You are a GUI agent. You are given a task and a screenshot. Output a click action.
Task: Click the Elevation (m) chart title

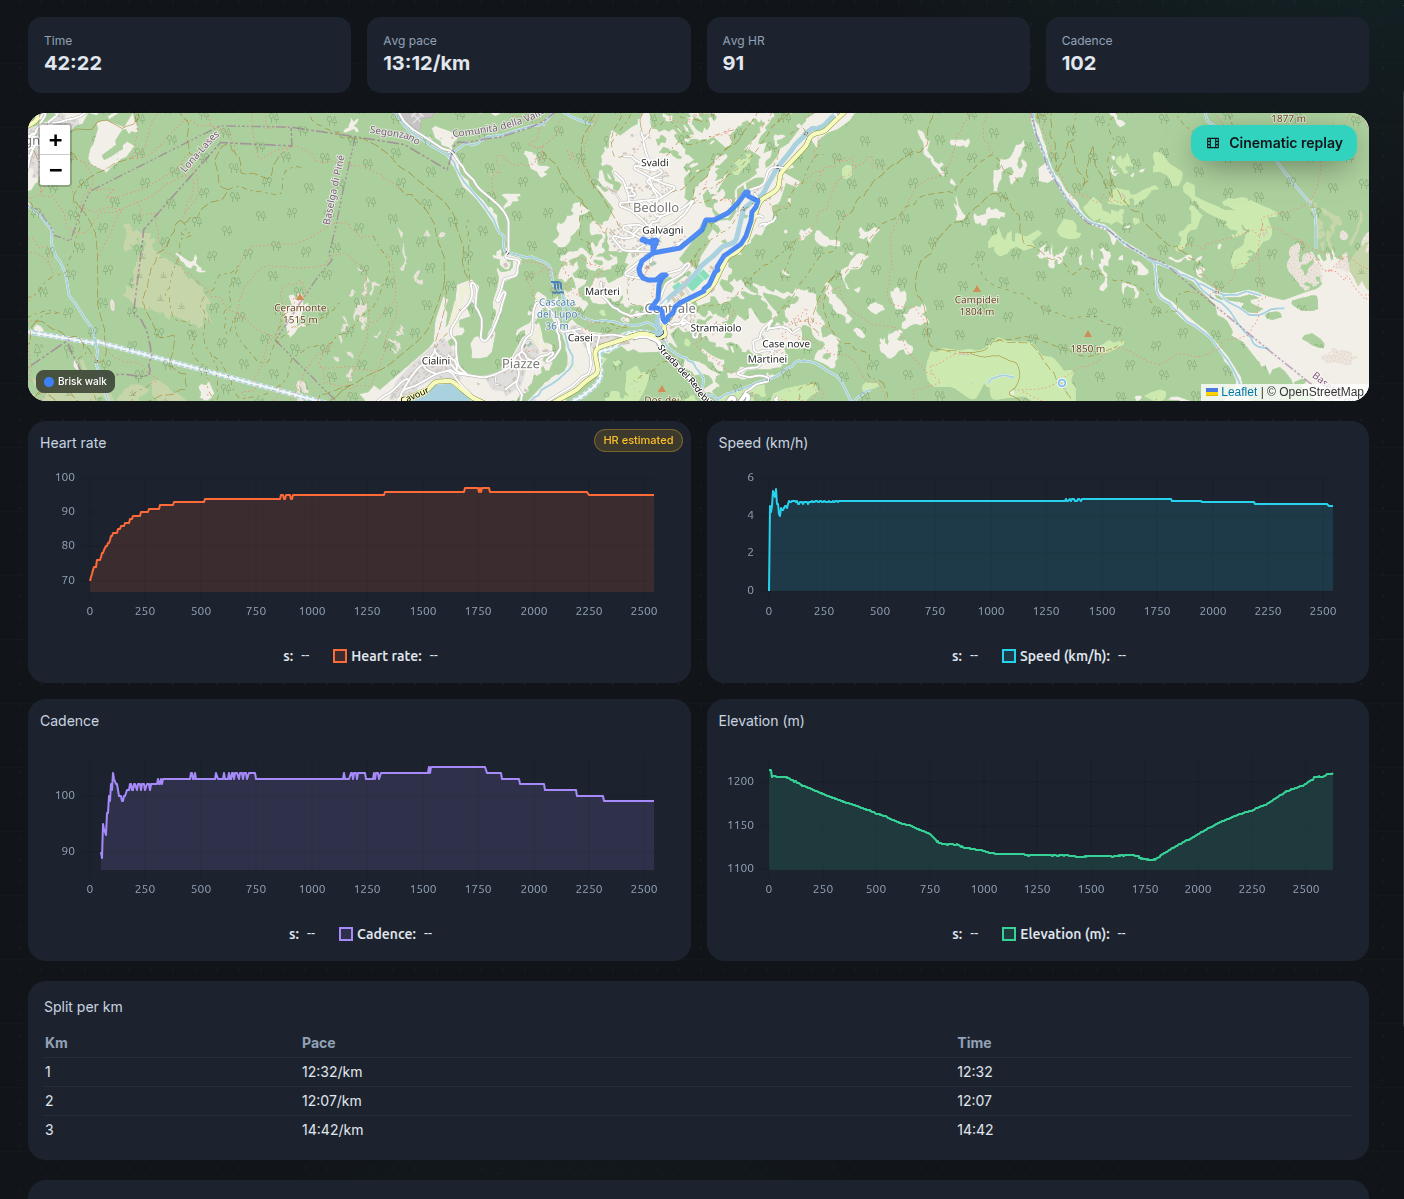[x=761, y=721]
